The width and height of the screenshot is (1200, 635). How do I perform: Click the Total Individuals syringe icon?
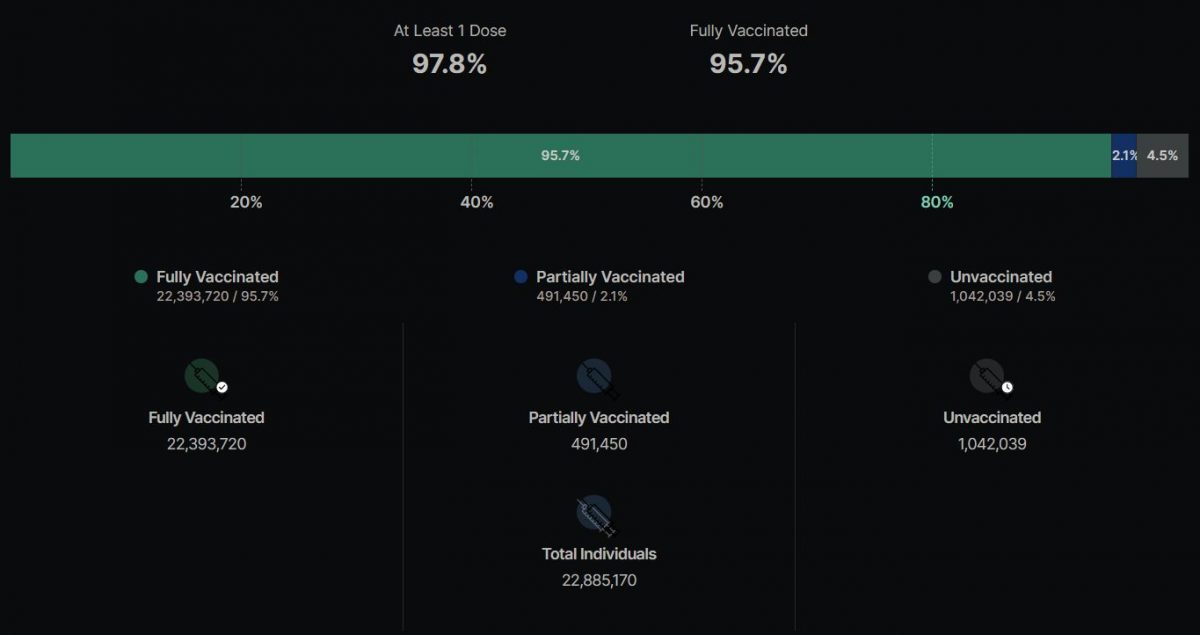pos(598,514)
